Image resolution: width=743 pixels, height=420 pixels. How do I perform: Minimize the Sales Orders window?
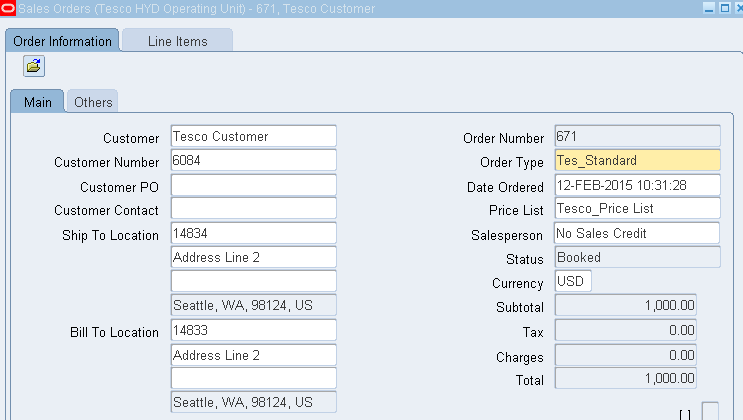tap(709, 8)
